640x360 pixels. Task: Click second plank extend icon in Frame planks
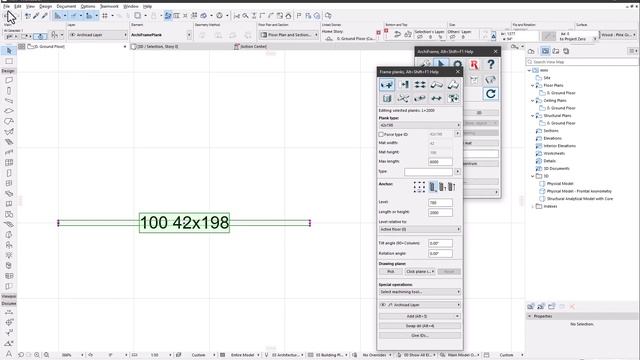tap(404, 84)
